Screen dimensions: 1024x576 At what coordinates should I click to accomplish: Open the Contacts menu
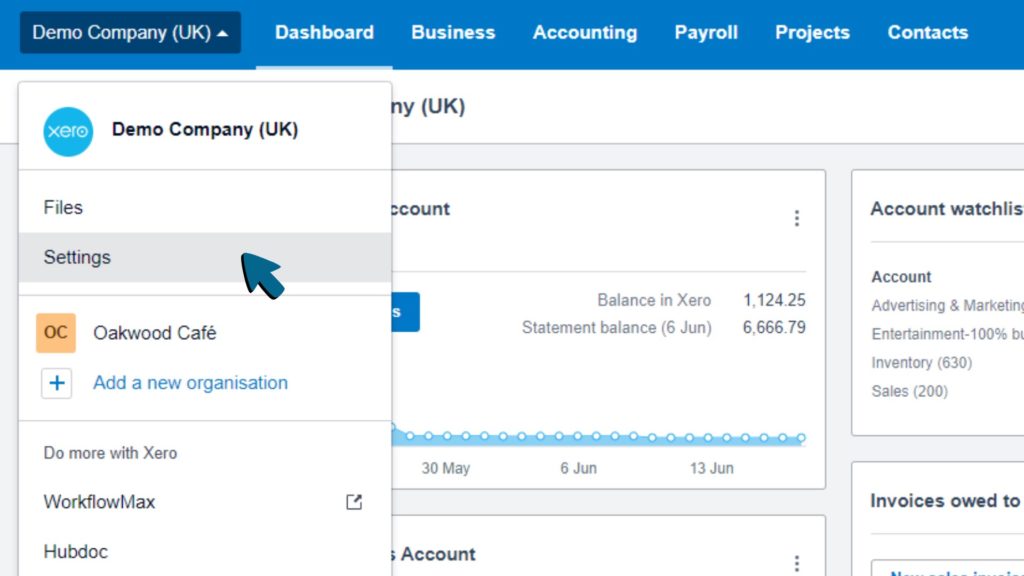pos(927,33)
